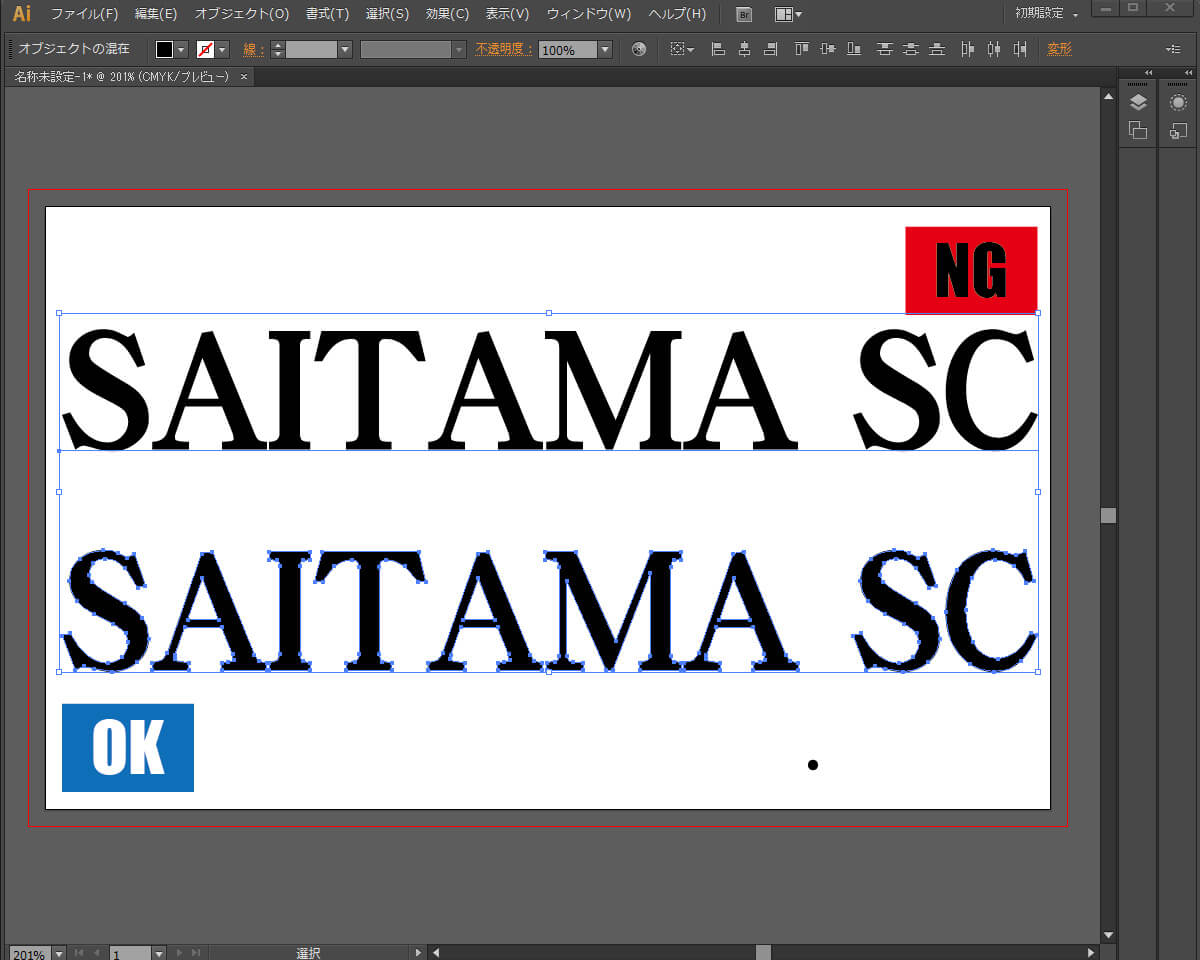Collapse the rightmost dock panel column arrows
Viewport: 1200px width, 960px height.
click(x=1188, y=73)
